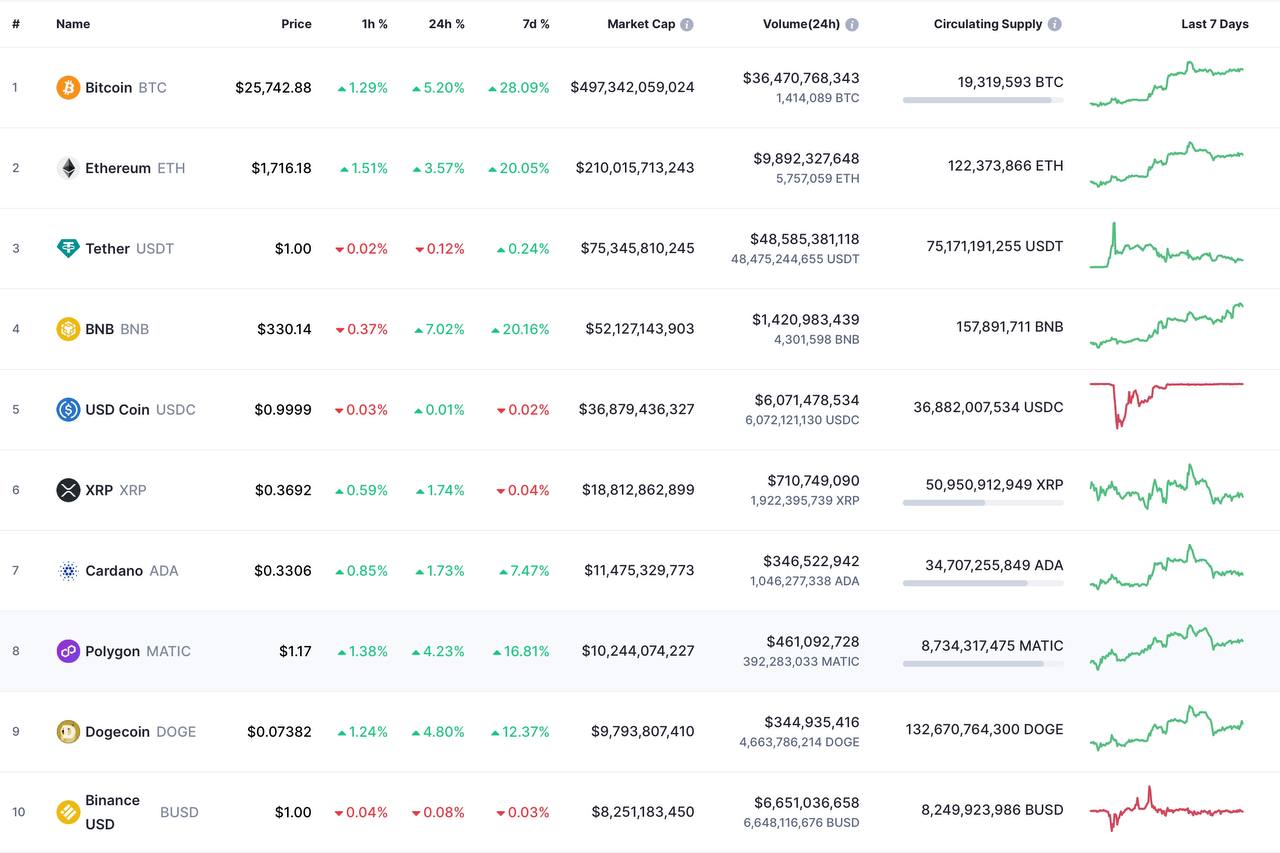Click the USD Coin logo
This screenshot has width=1280, height=853.
(68, 410)
